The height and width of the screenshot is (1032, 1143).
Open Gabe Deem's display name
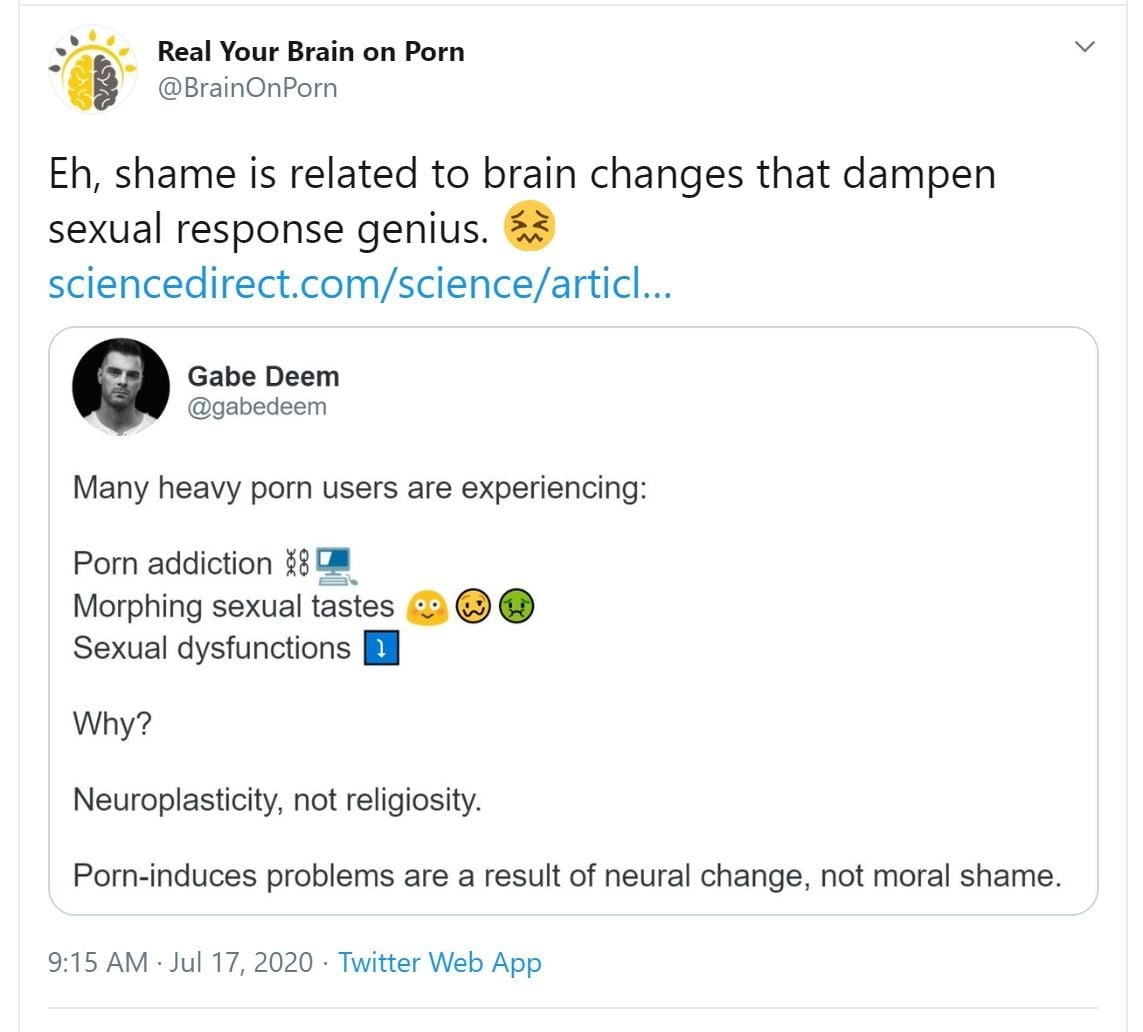coord(263,376)
